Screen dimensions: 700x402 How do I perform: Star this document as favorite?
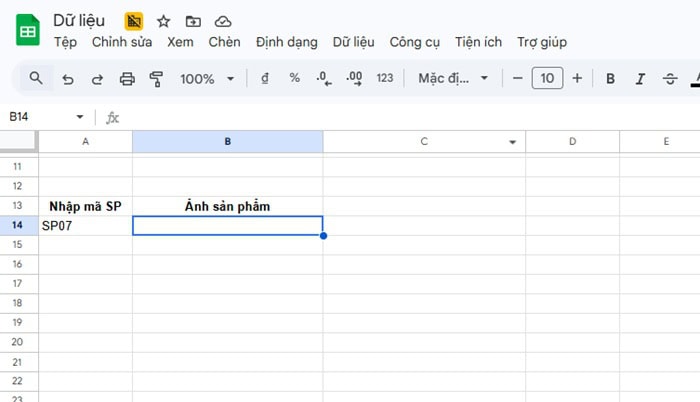coord(163,21)
